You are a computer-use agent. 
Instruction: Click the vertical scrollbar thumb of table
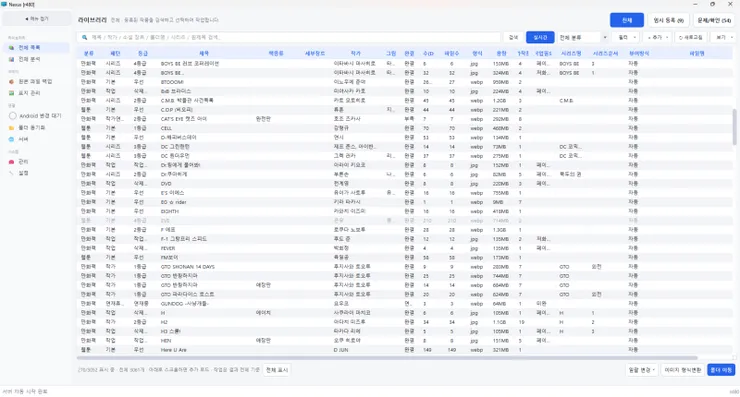(734, 127)
